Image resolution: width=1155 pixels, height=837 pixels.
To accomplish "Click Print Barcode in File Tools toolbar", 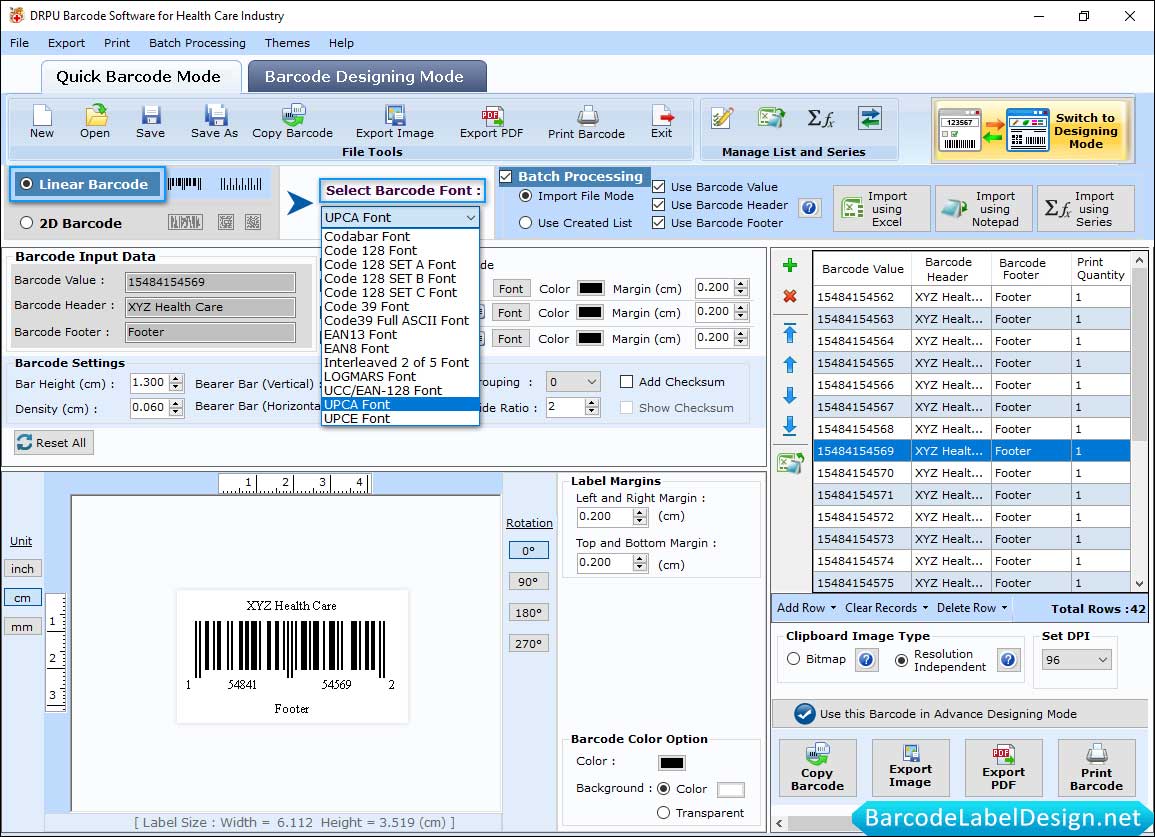I will coord(586,122).
